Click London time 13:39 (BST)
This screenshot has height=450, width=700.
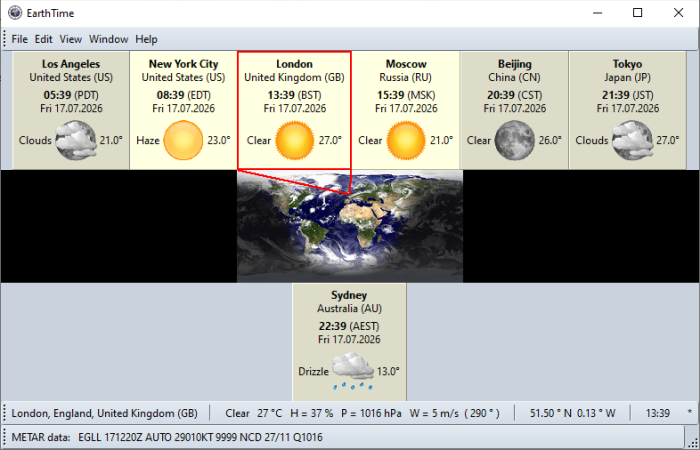(295, 95)
